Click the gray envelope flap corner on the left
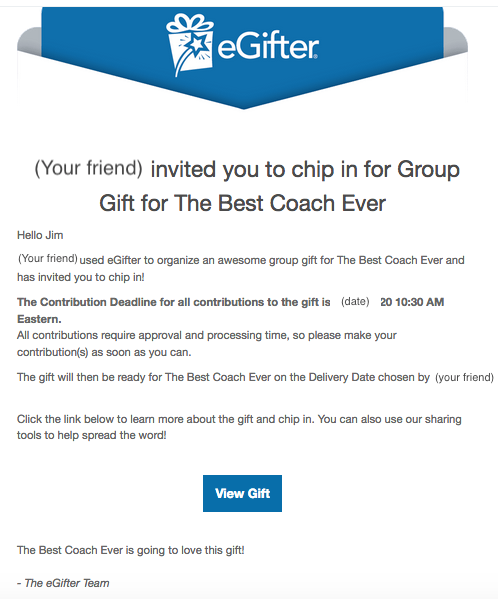 pos(29,41)
